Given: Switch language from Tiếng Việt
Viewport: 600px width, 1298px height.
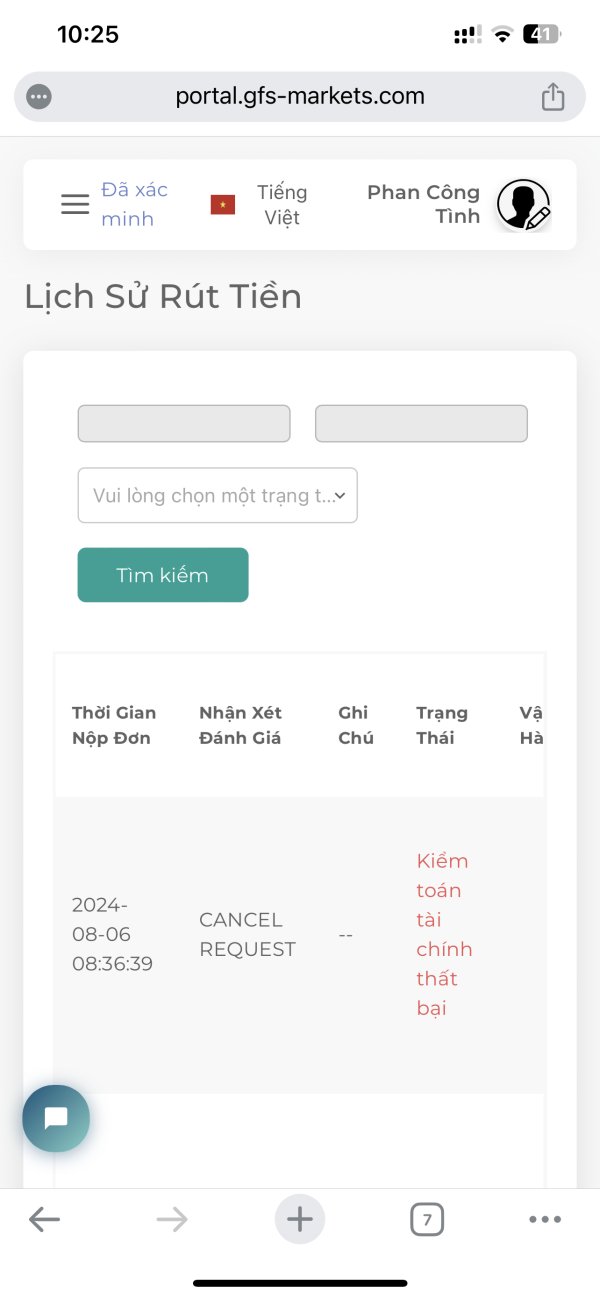Looking at the screenshot, I should 282,205.
